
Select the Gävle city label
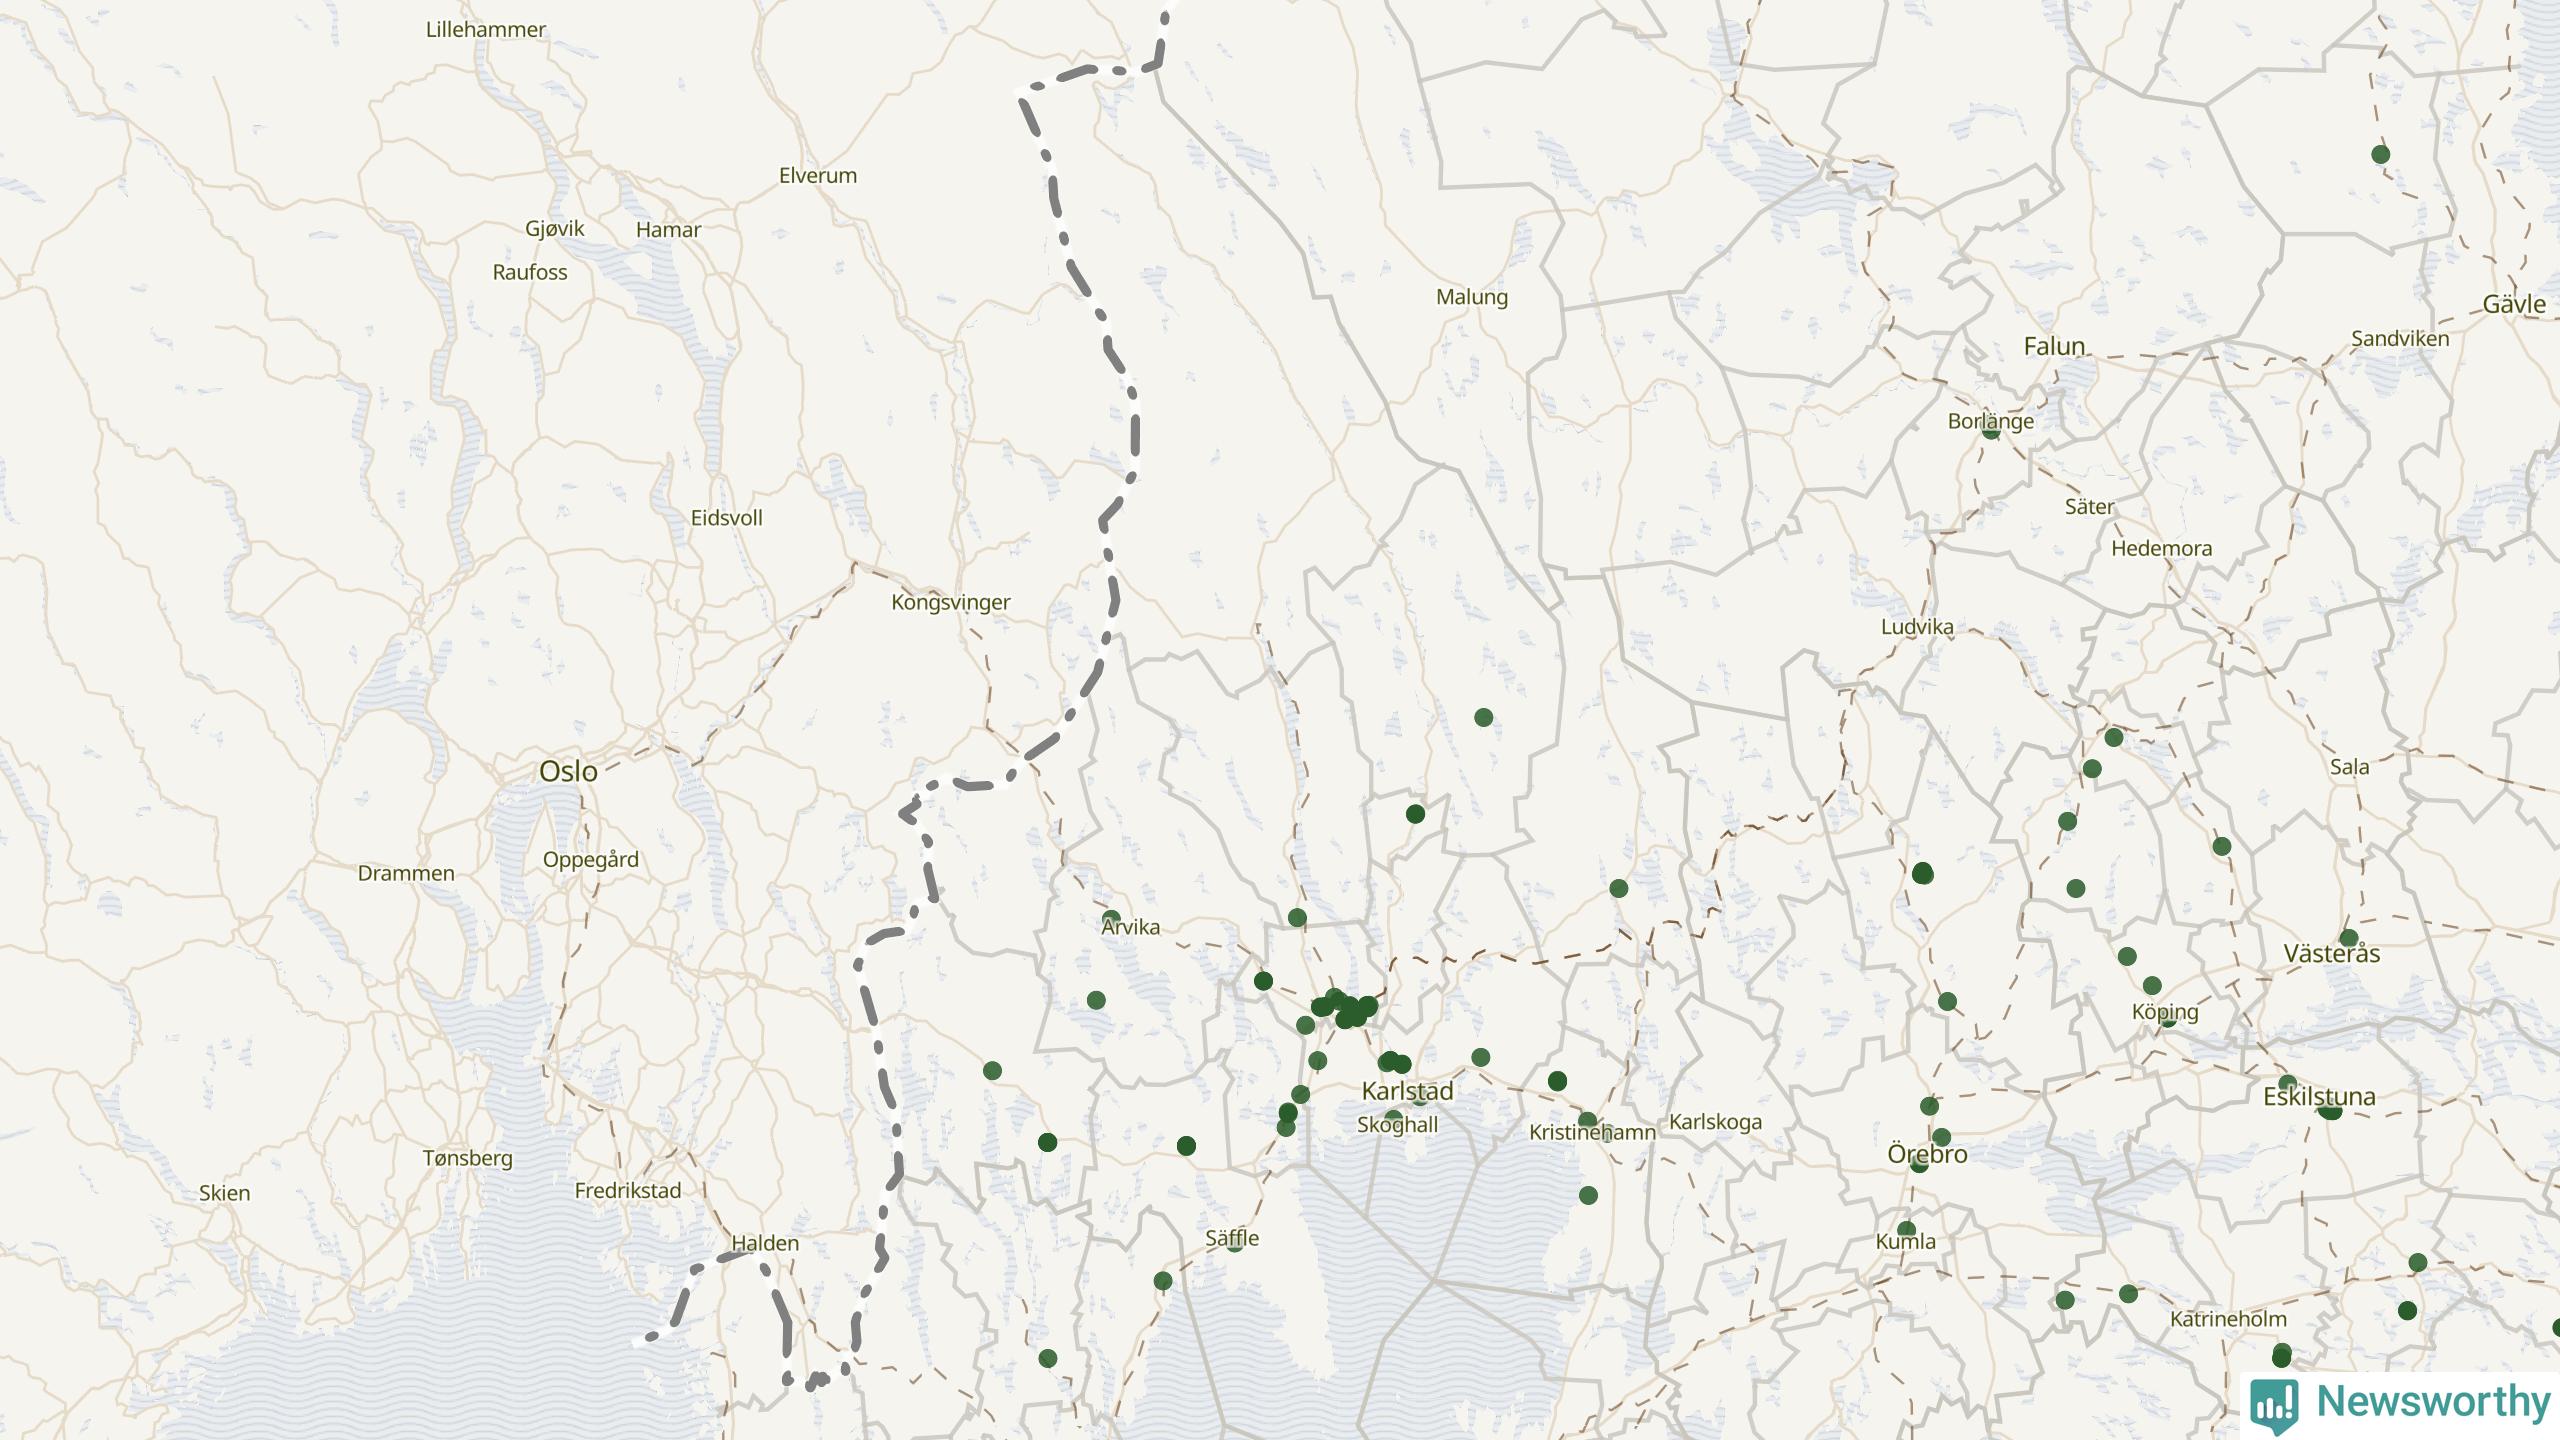point(2515,305)
